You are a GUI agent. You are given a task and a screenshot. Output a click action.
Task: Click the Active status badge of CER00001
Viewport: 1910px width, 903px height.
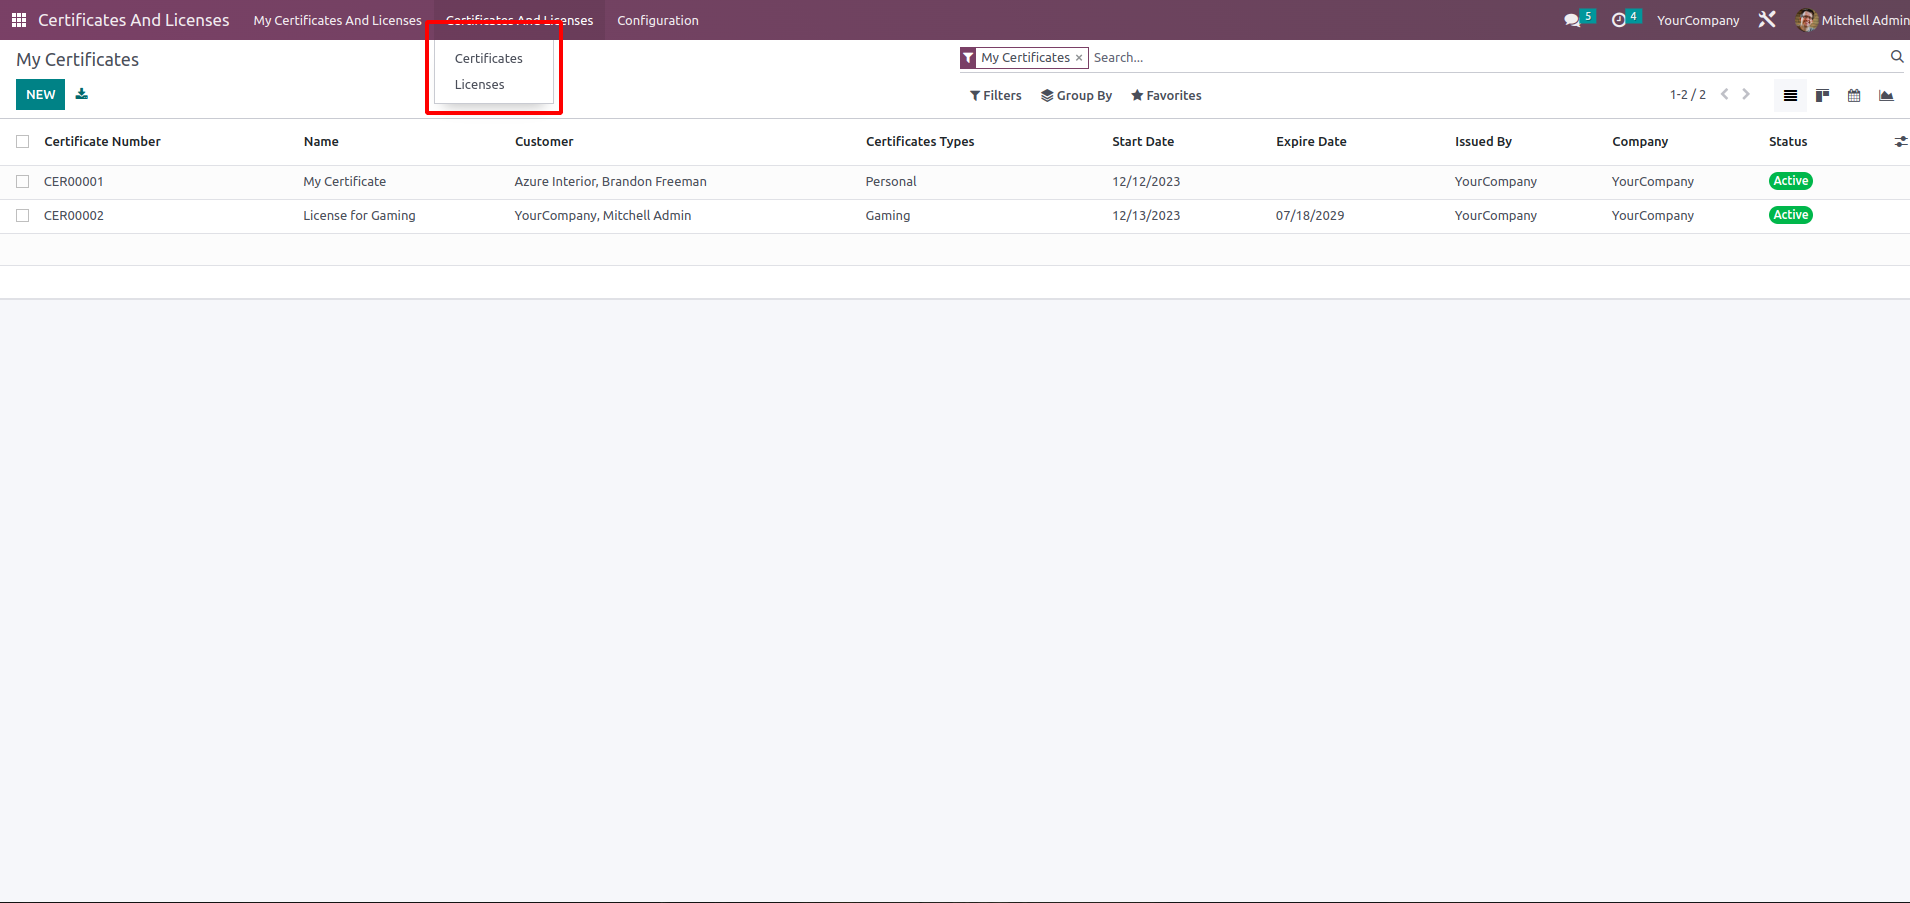tap(1790, 181)
